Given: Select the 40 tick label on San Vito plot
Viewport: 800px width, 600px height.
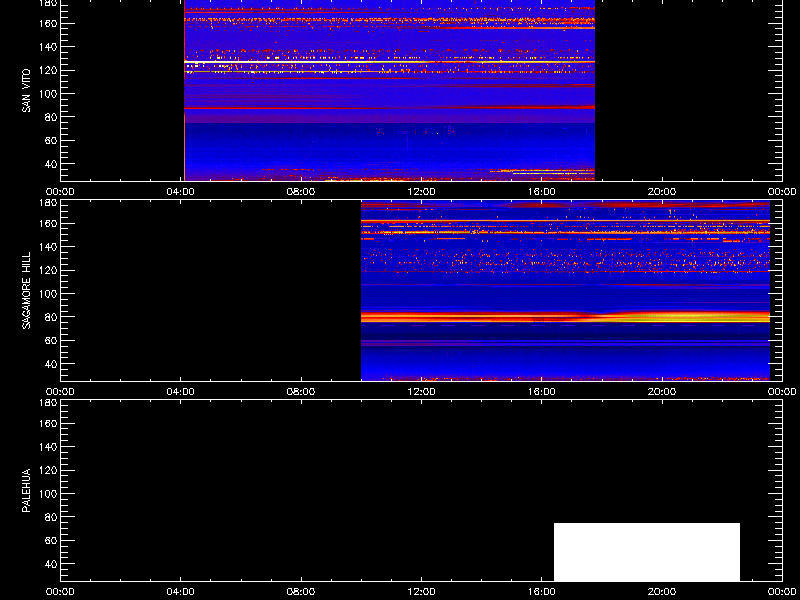Looking at the screenshot, I should [52, 164].
